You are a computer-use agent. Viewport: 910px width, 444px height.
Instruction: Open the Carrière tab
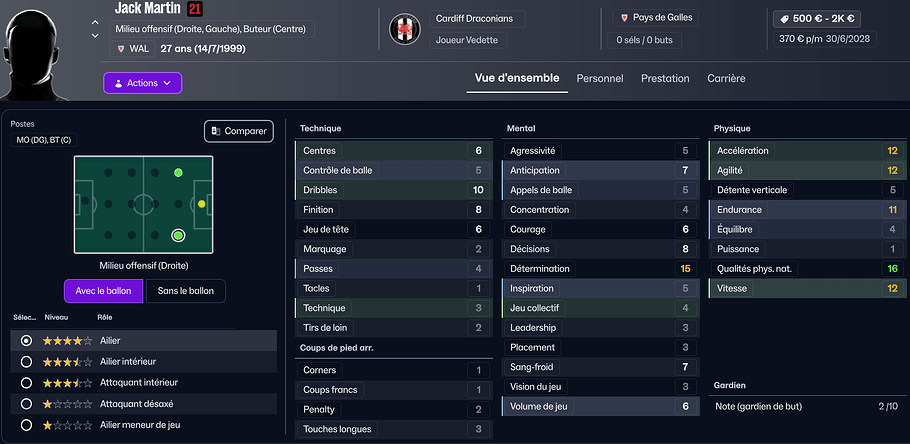pos(726,78)
